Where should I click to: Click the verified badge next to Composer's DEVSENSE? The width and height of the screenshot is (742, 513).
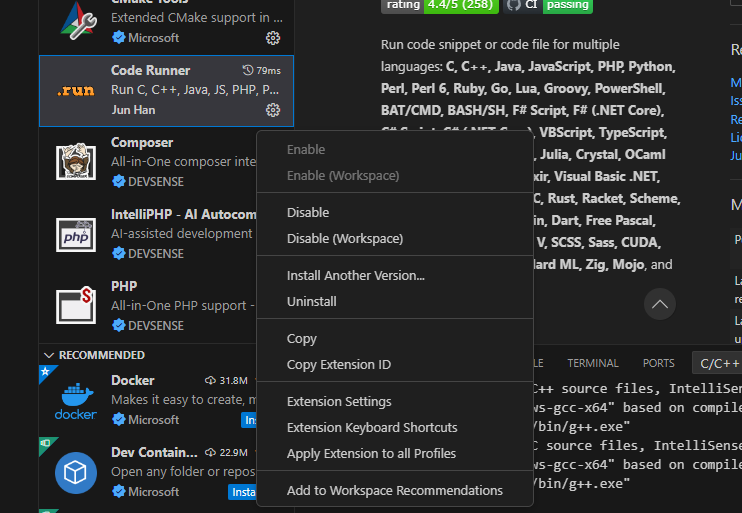pyautogui.click(x=118, y=181)
